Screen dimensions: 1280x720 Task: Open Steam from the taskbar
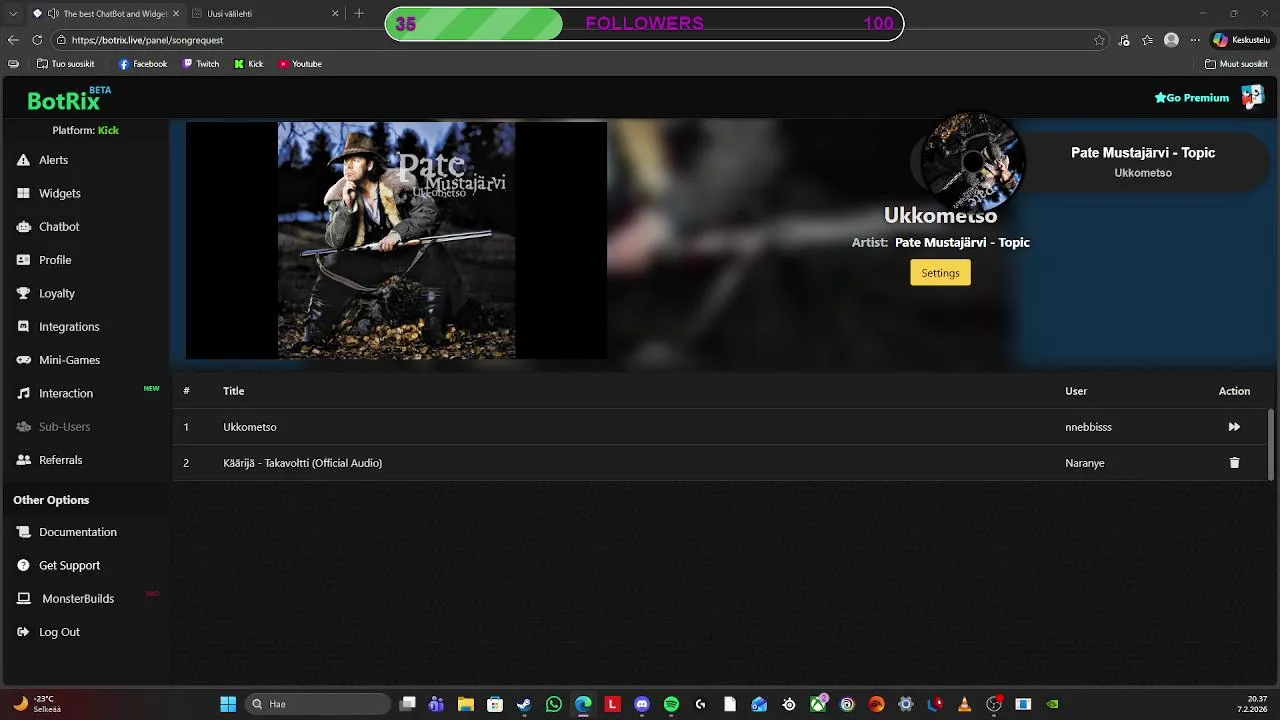[x=524, y=704]
